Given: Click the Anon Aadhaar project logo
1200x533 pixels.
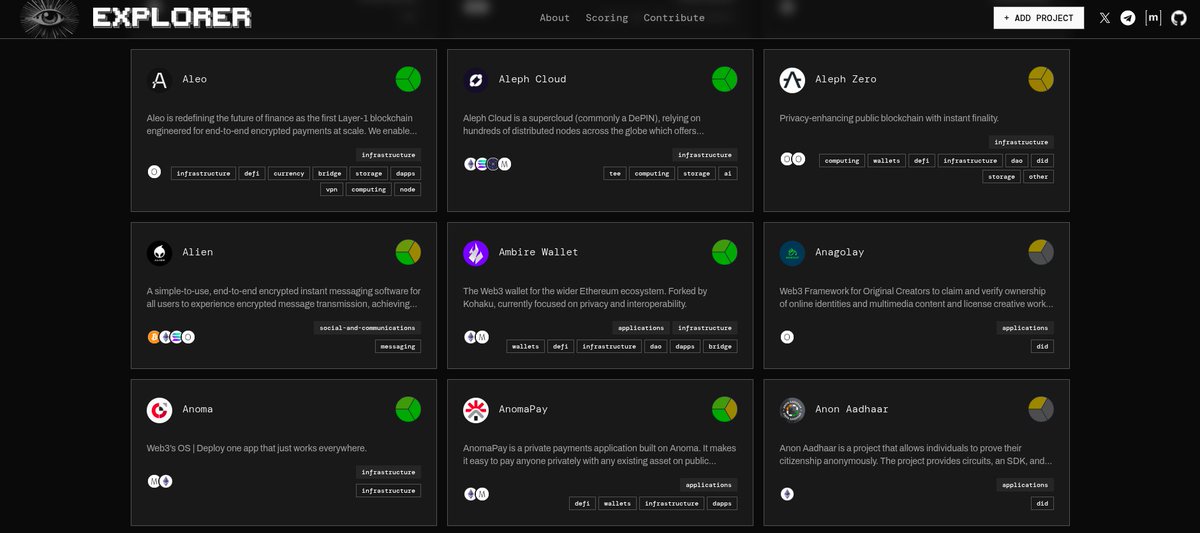Looking at the screenshot, I should (x=793, y=410).
